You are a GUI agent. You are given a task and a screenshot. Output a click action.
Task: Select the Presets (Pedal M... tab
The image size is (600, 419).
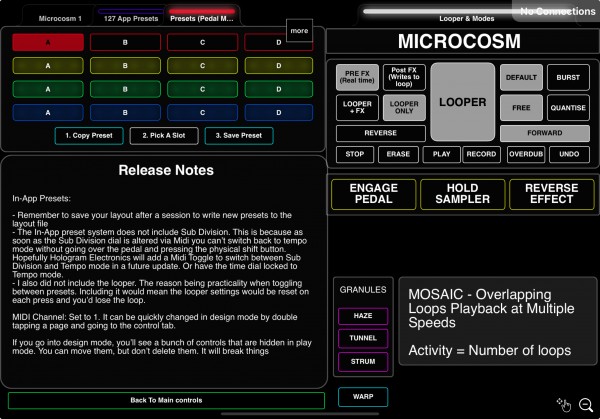[x=202, y=18]
